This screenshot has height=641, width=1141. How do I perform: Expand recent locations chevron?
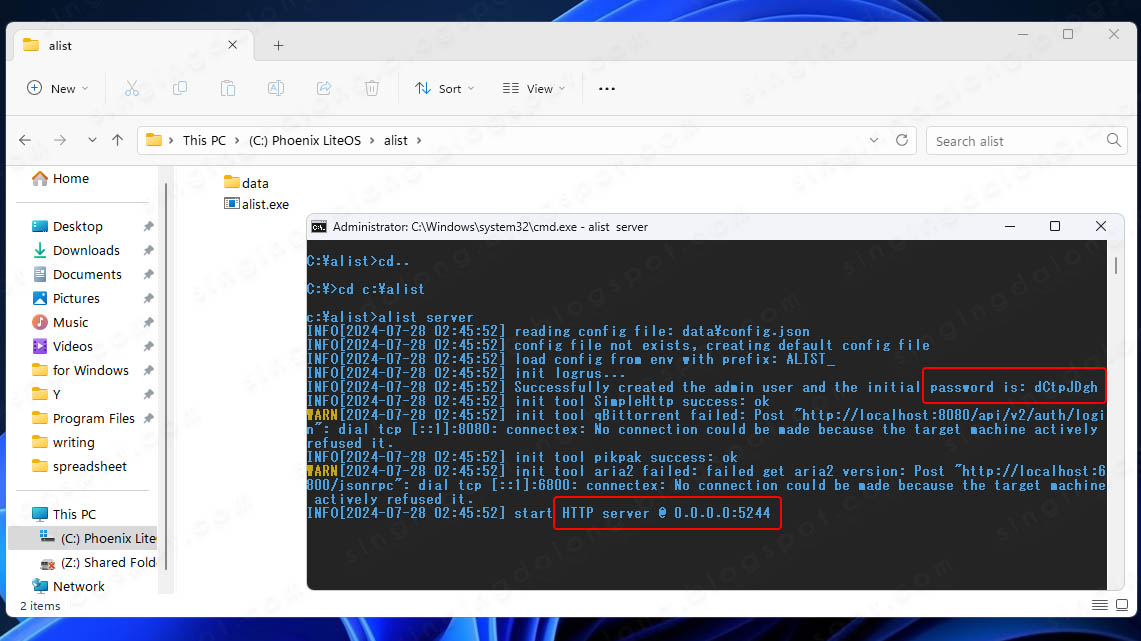[x=92, y=140]
